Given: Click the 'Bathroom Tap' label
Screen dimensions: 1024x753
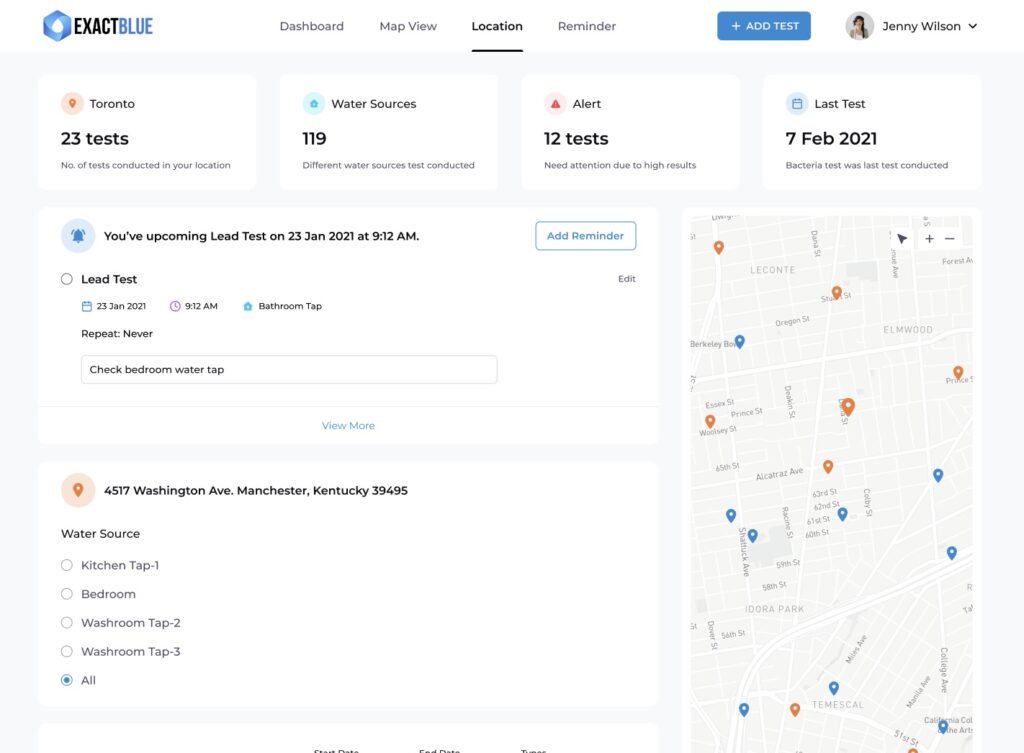Looking at the screenshot, I should pos(290,306).
